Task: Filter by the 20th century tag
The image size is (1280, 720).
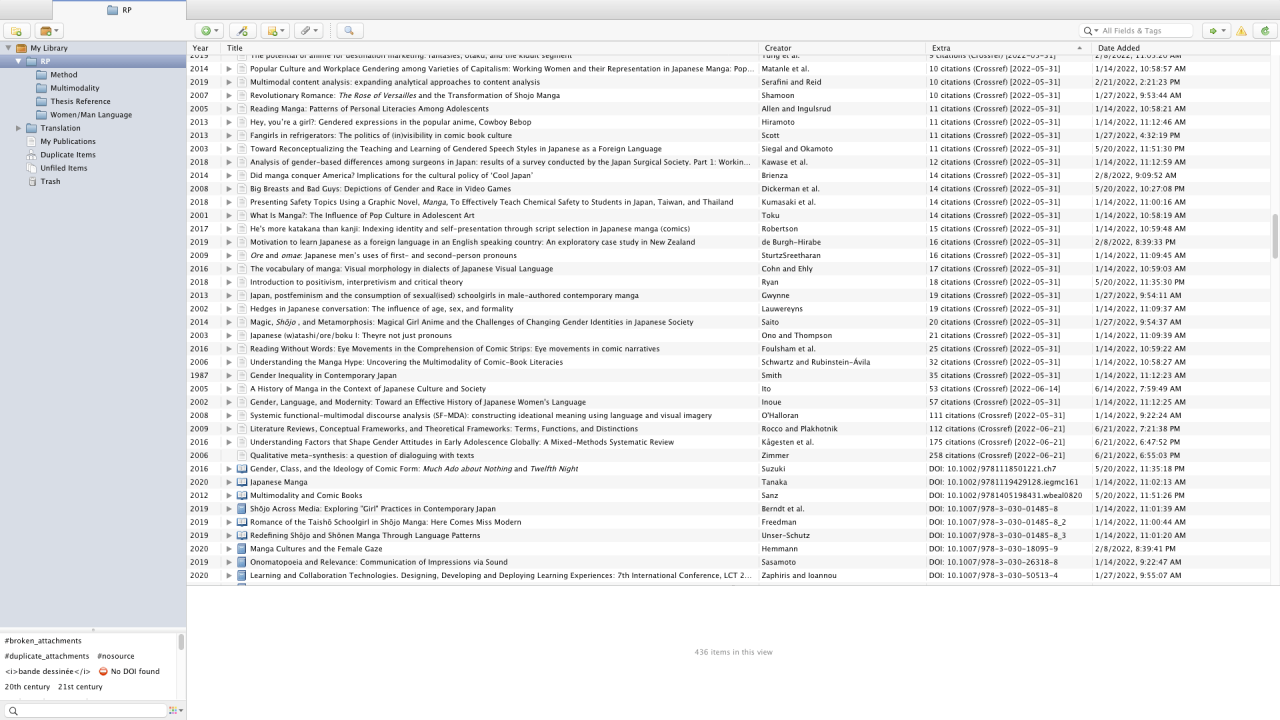Action: tap(27, 687)
